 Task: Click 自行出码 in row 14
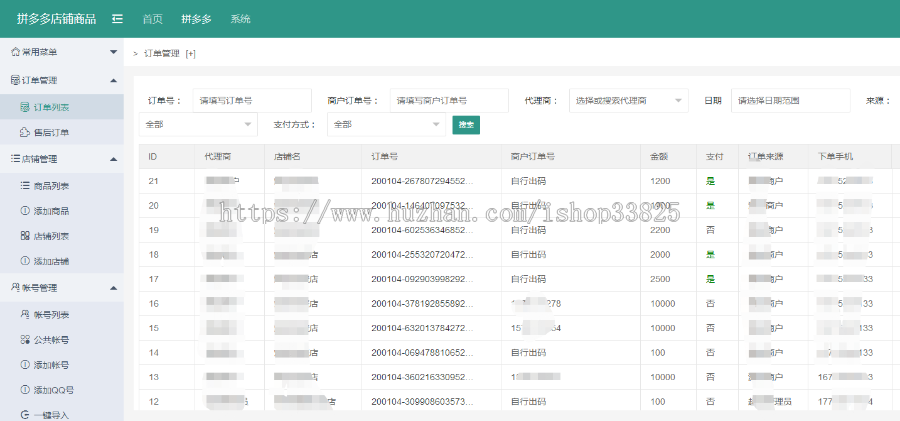[528, 352]
